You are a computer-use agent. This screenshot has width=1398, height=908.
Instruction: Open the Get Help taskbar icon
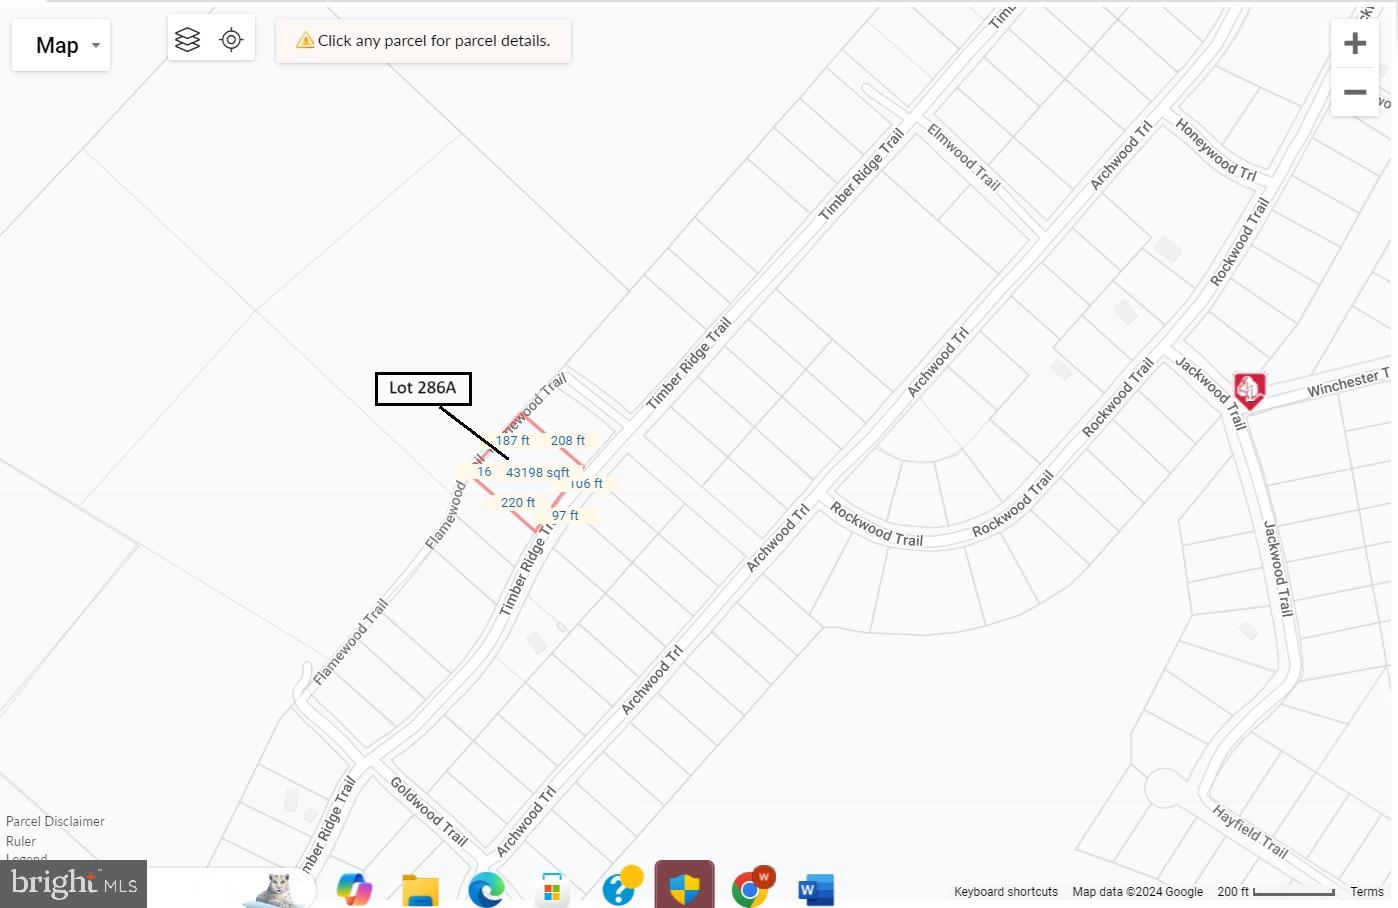tap(621, 887)
